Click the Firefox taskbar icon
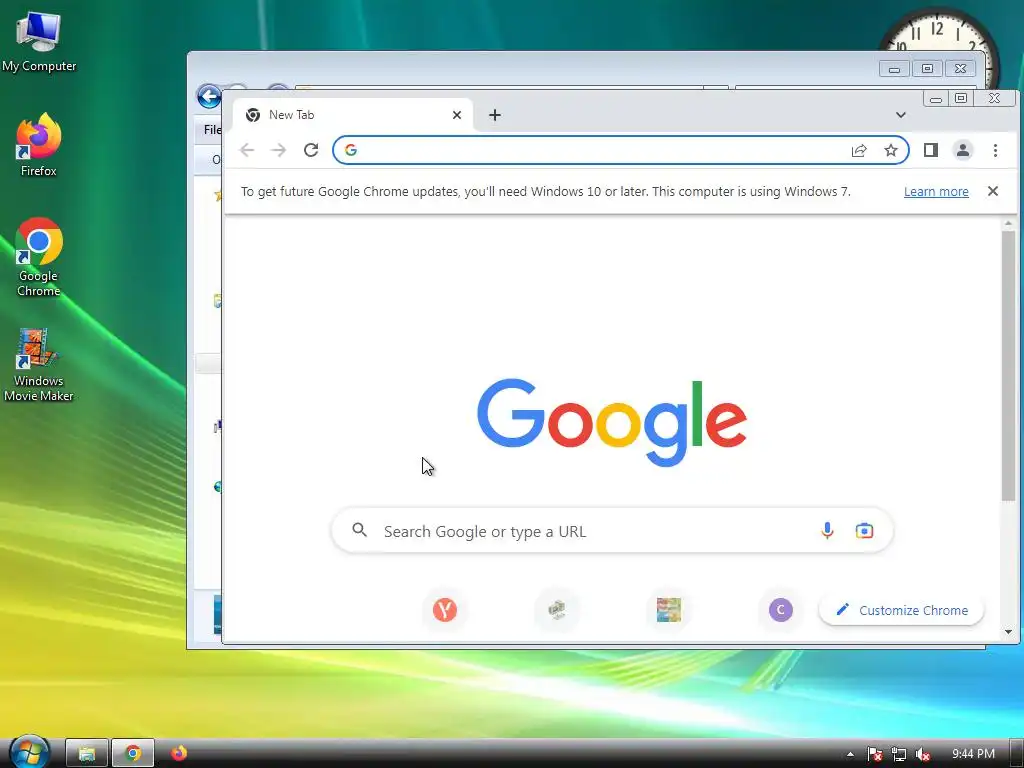The image size is (1024, 768). [x=179, y=753]
